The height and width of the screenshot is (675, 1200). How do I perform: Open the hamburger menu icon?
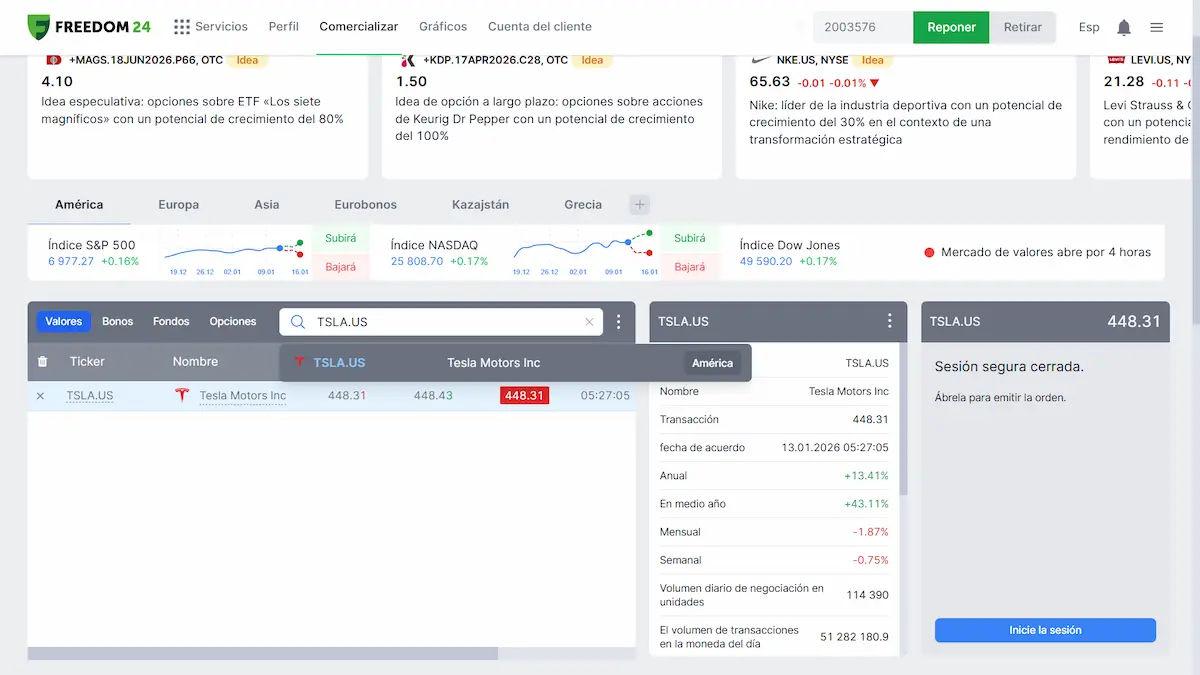point(1156,27)
